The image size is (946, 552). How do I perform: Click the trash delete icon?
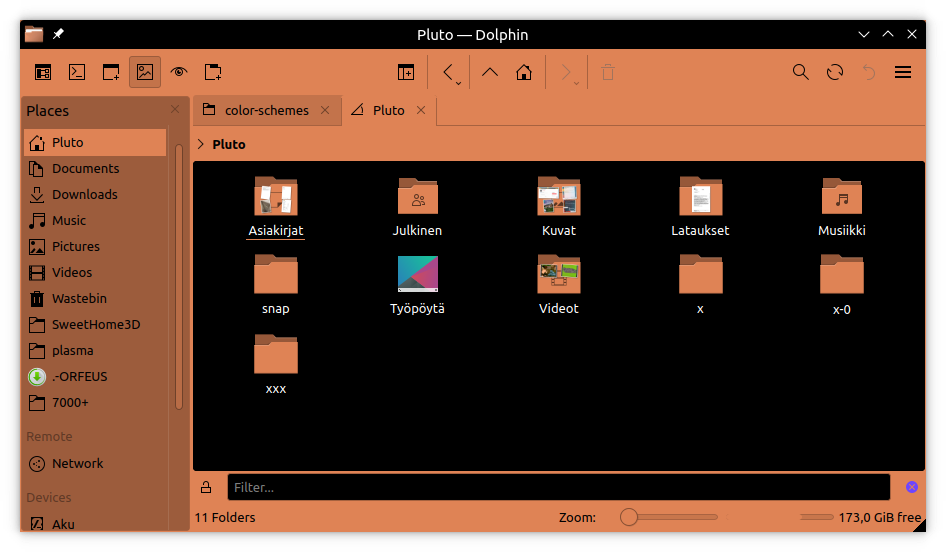tap(608, 72)
